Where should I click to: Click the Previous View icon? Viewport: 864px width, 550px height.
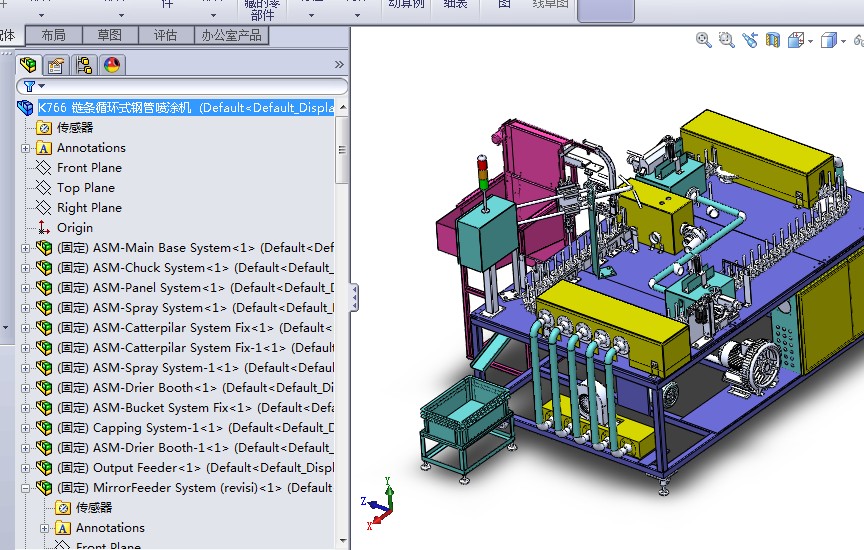tap(750, 40)
